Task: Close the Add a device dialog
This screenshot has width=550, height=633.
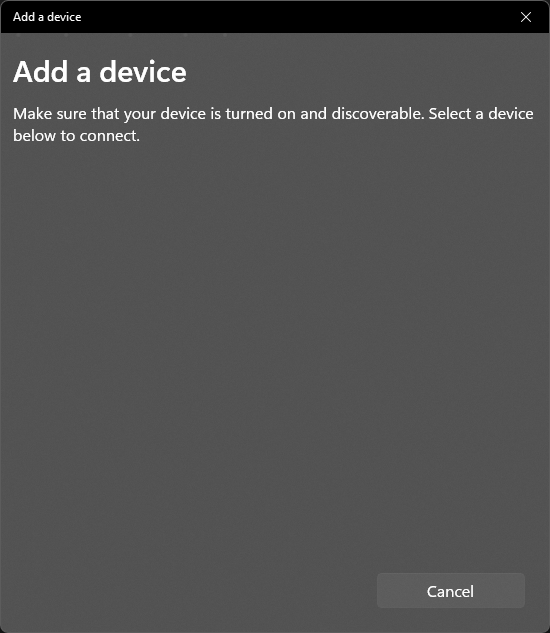Action: (x=526, y=17)
